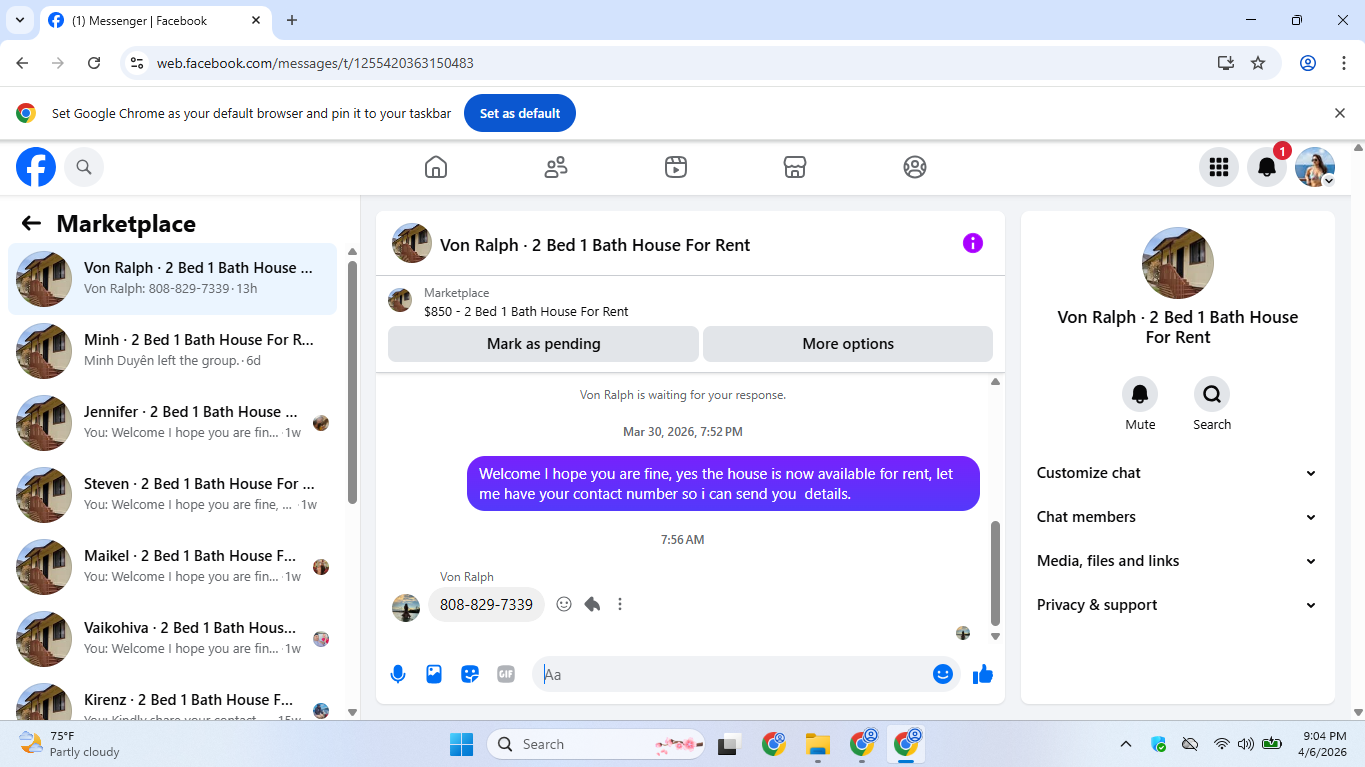Click the large listing photo in info panel

coord(1178,263)
